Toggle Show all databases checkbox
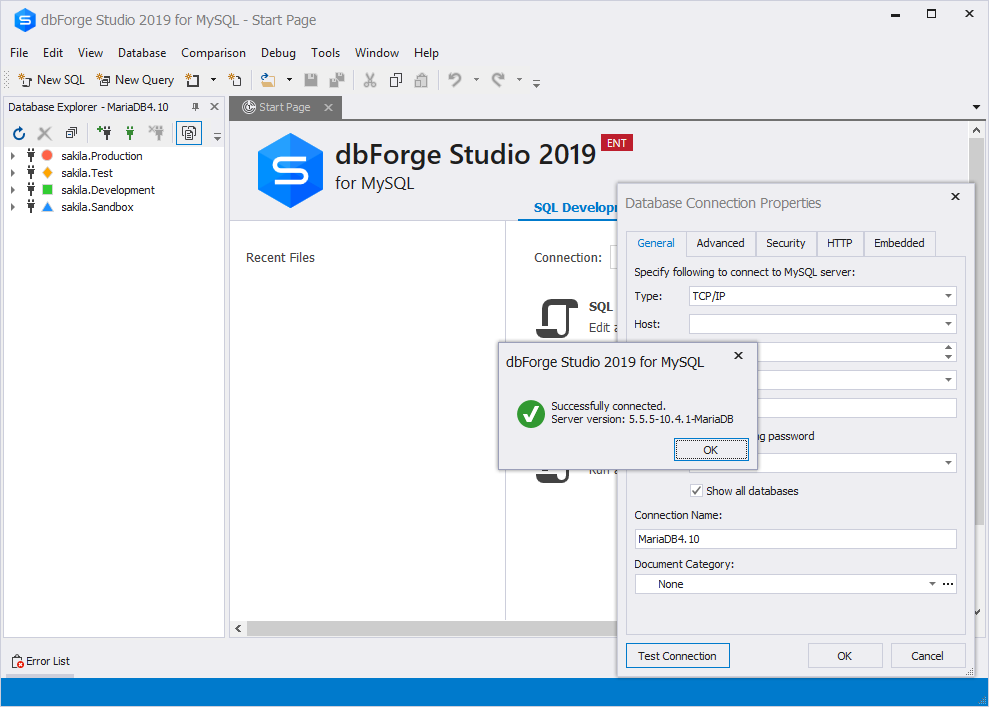Image resolution: width=989 pixels, height=707 pixels. tap(696, 491)
